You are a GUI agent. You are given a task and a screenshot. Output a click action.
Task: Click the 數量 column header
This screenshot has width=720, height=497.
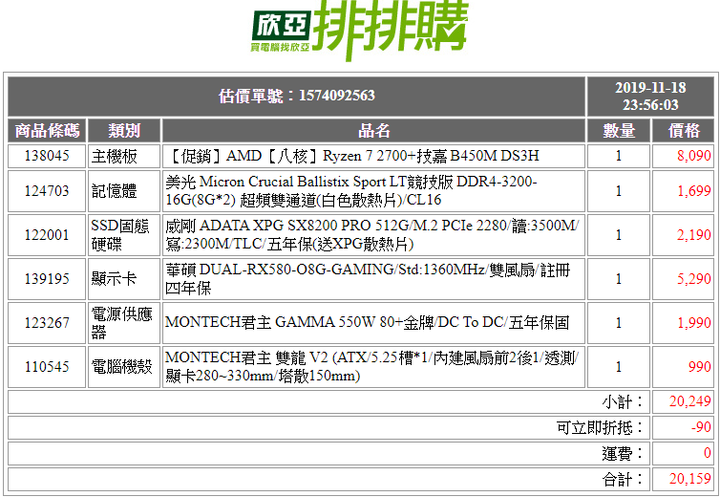tap(619, 130)
